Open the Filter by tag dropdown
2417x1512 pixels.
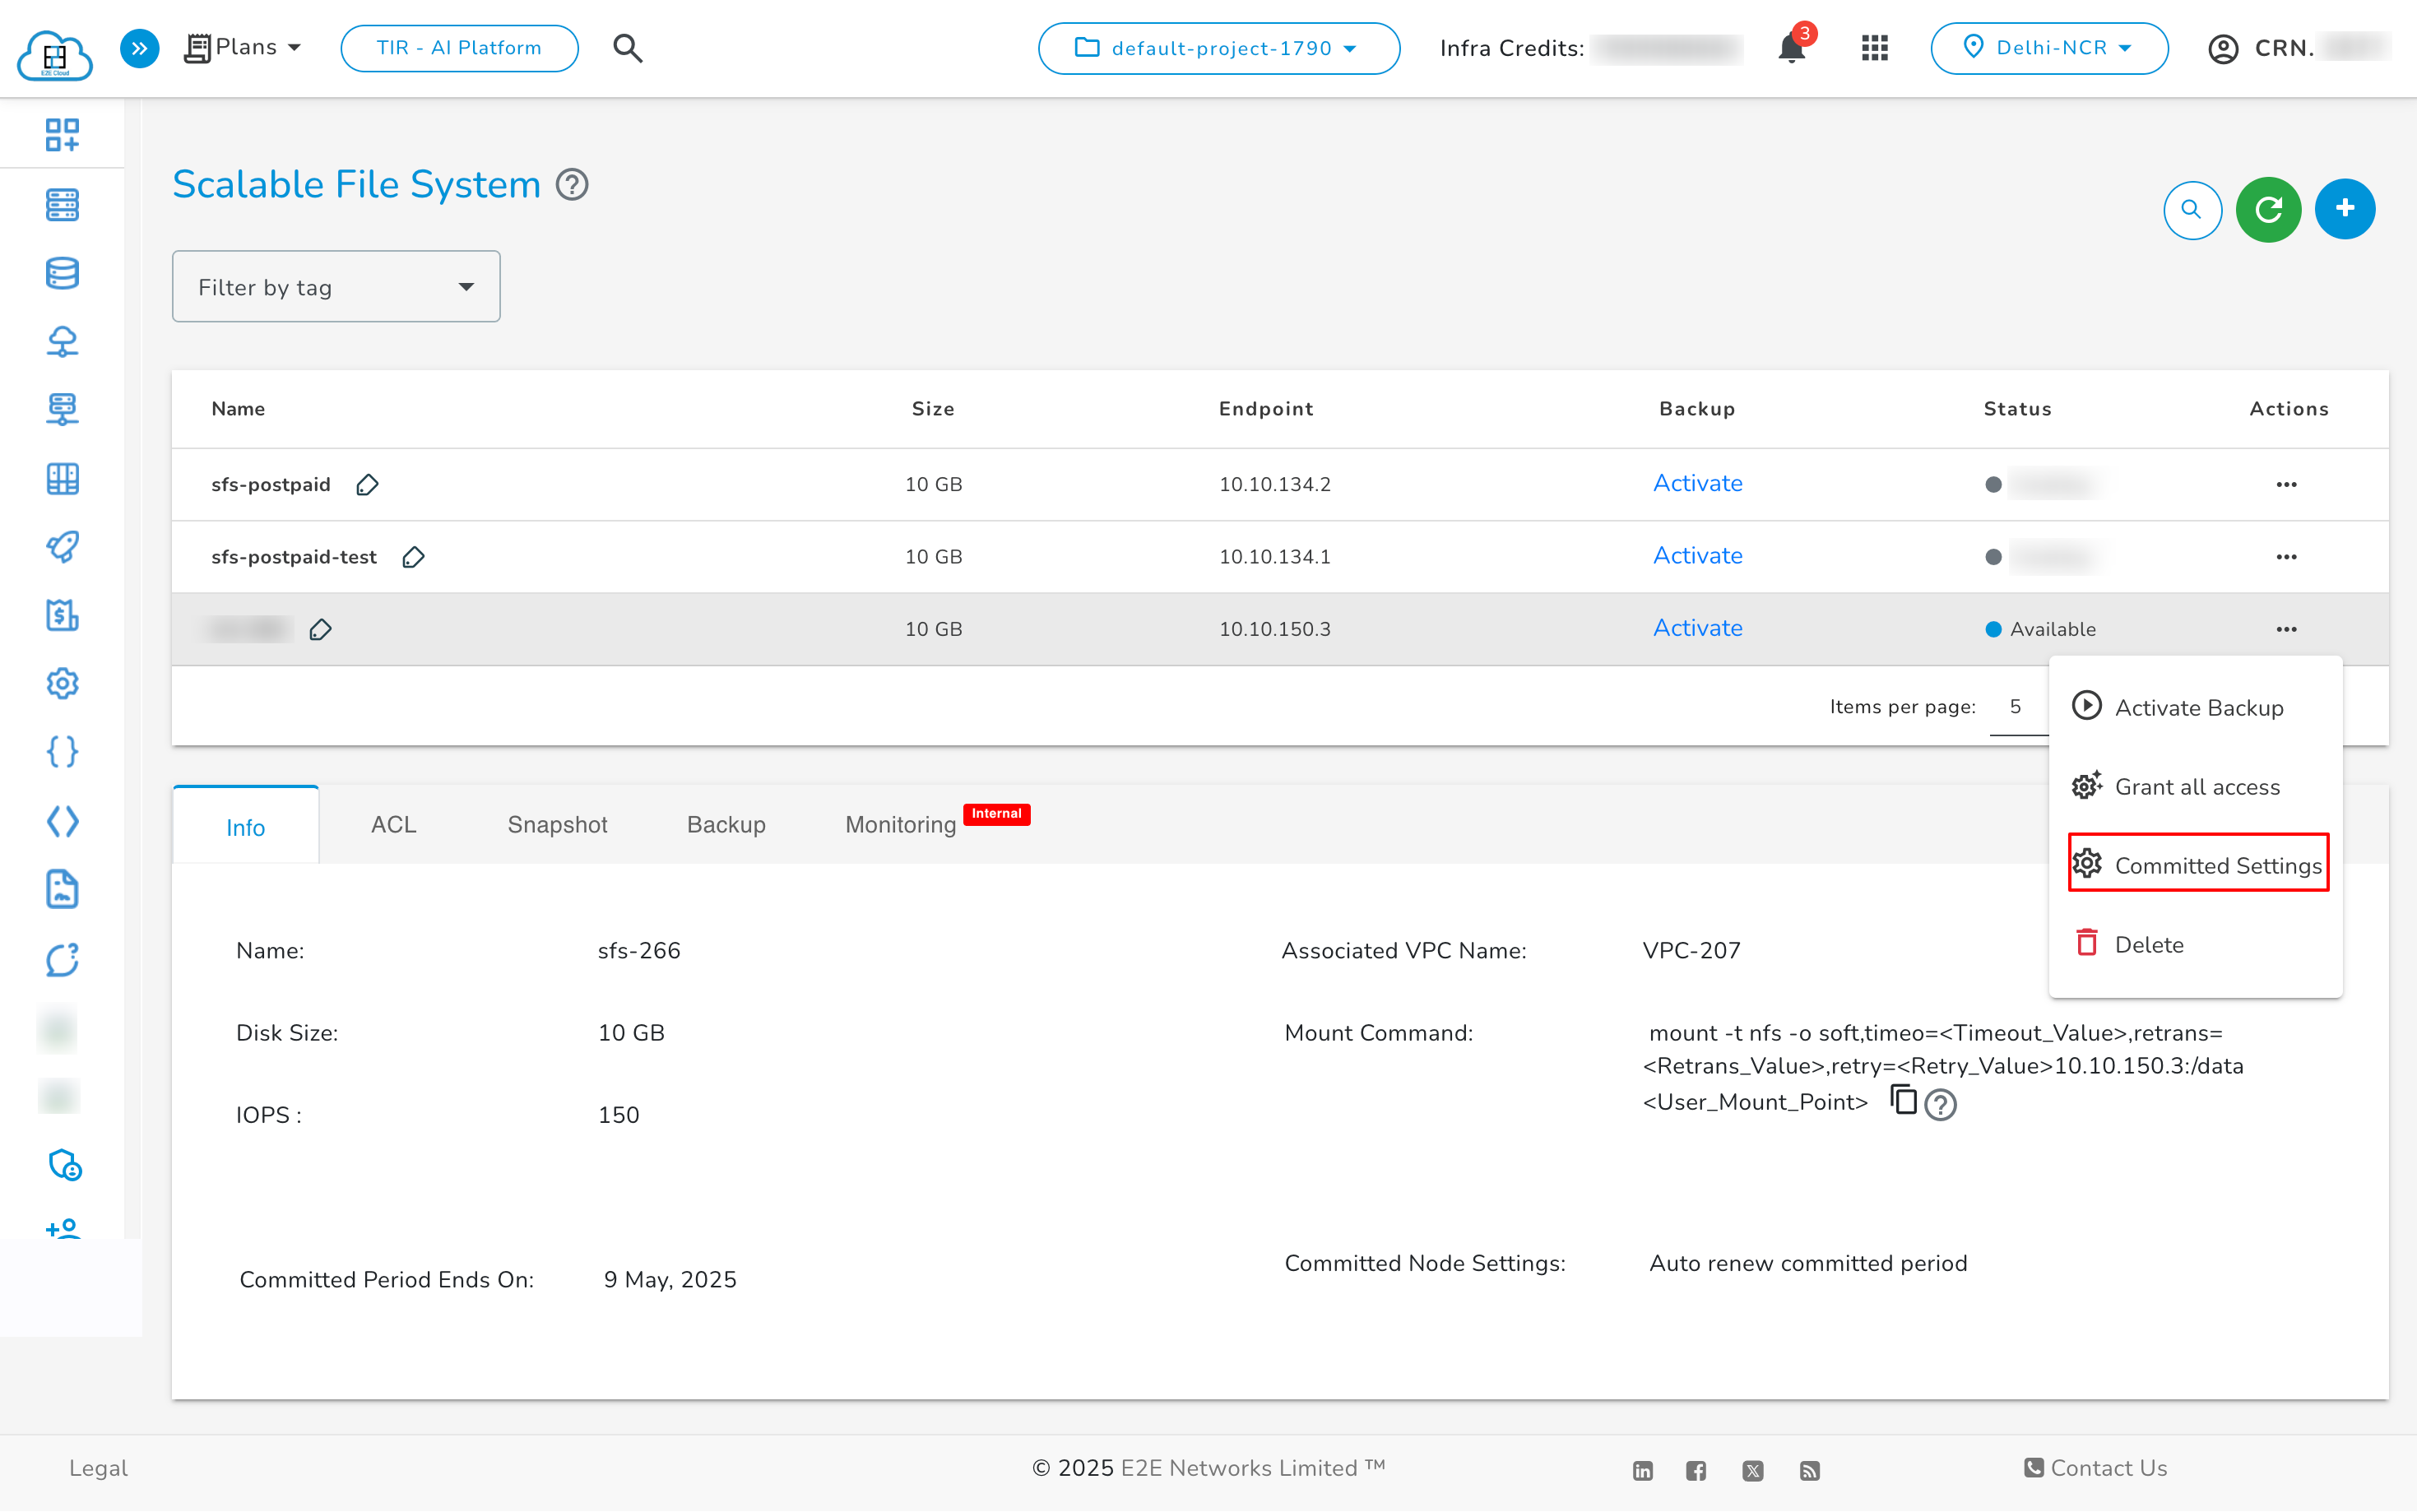(336, 287)
